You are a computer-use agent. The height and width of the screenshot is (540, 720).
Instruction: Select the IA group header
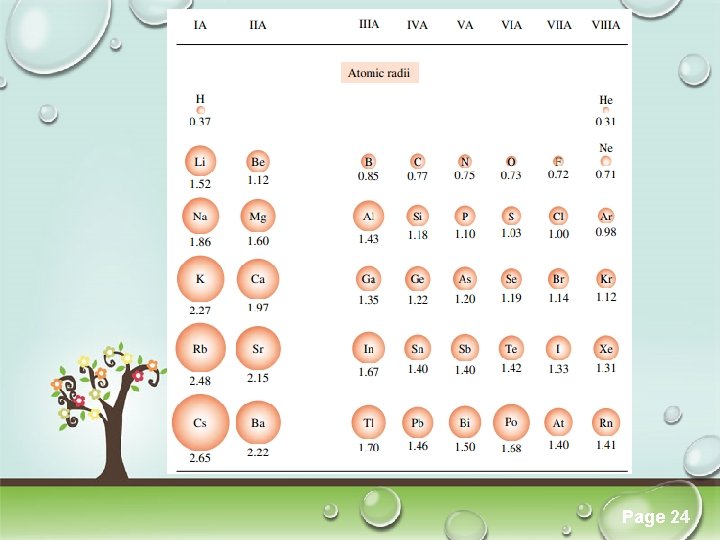[200, 25]
